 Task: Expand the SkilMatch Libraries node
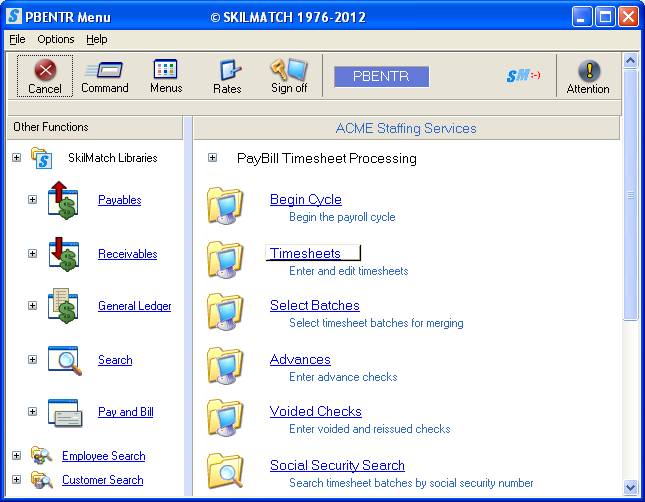coord(16,158)
